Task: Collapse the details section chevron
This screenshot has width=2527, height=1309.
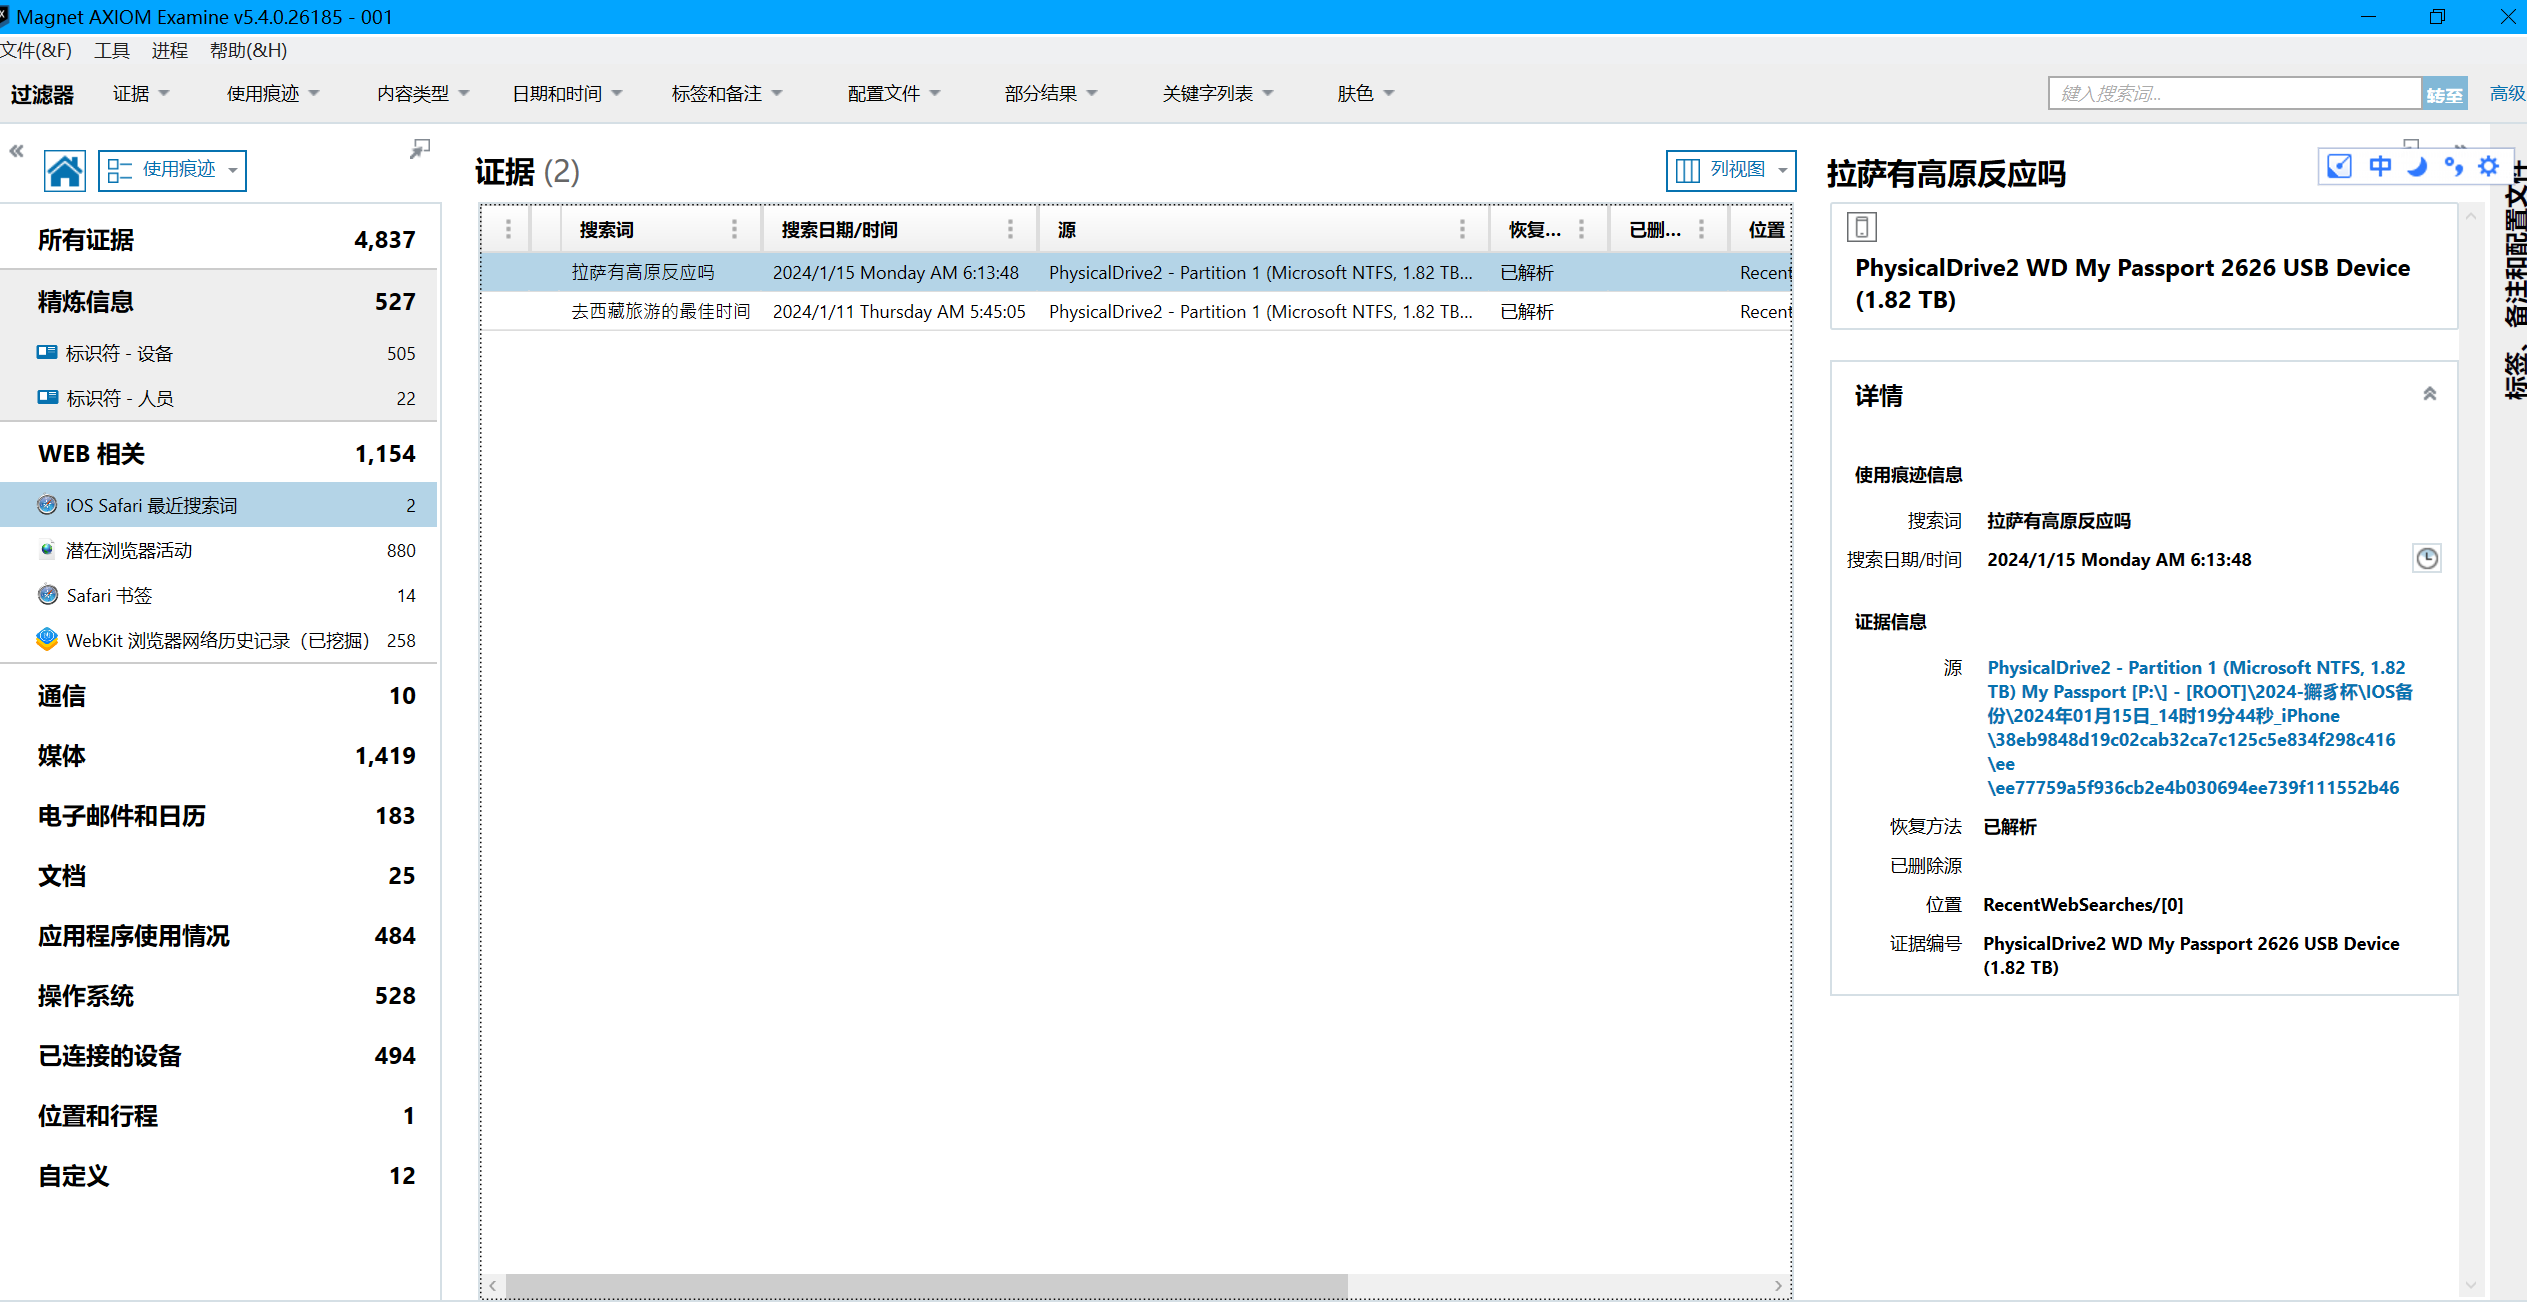Action: tap(2429, 394)
